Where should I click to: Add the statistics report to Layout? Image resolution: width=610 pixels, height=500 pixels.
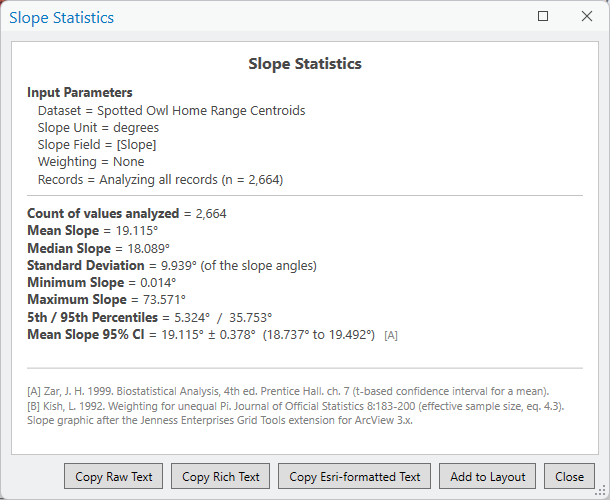487,476
